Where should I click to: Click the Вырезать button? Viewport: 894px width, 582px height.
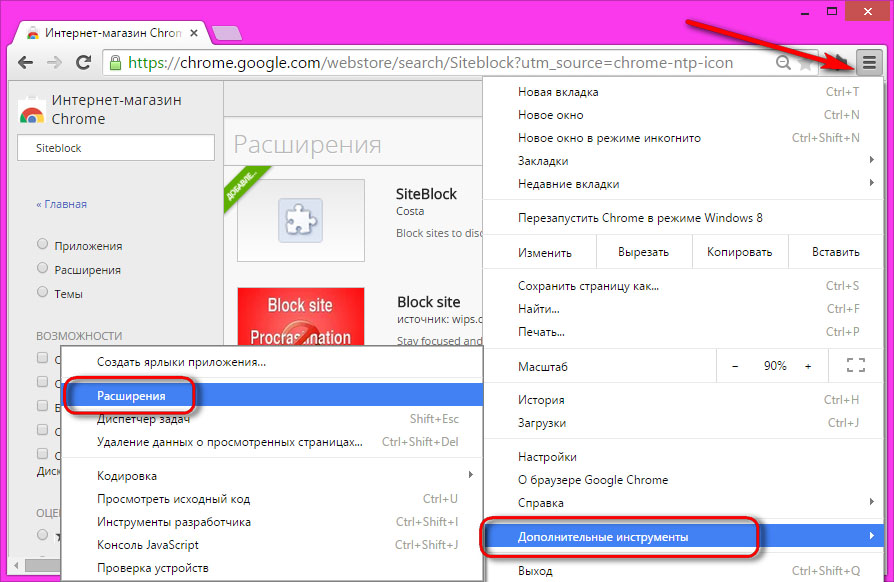(x=644, y=252)
